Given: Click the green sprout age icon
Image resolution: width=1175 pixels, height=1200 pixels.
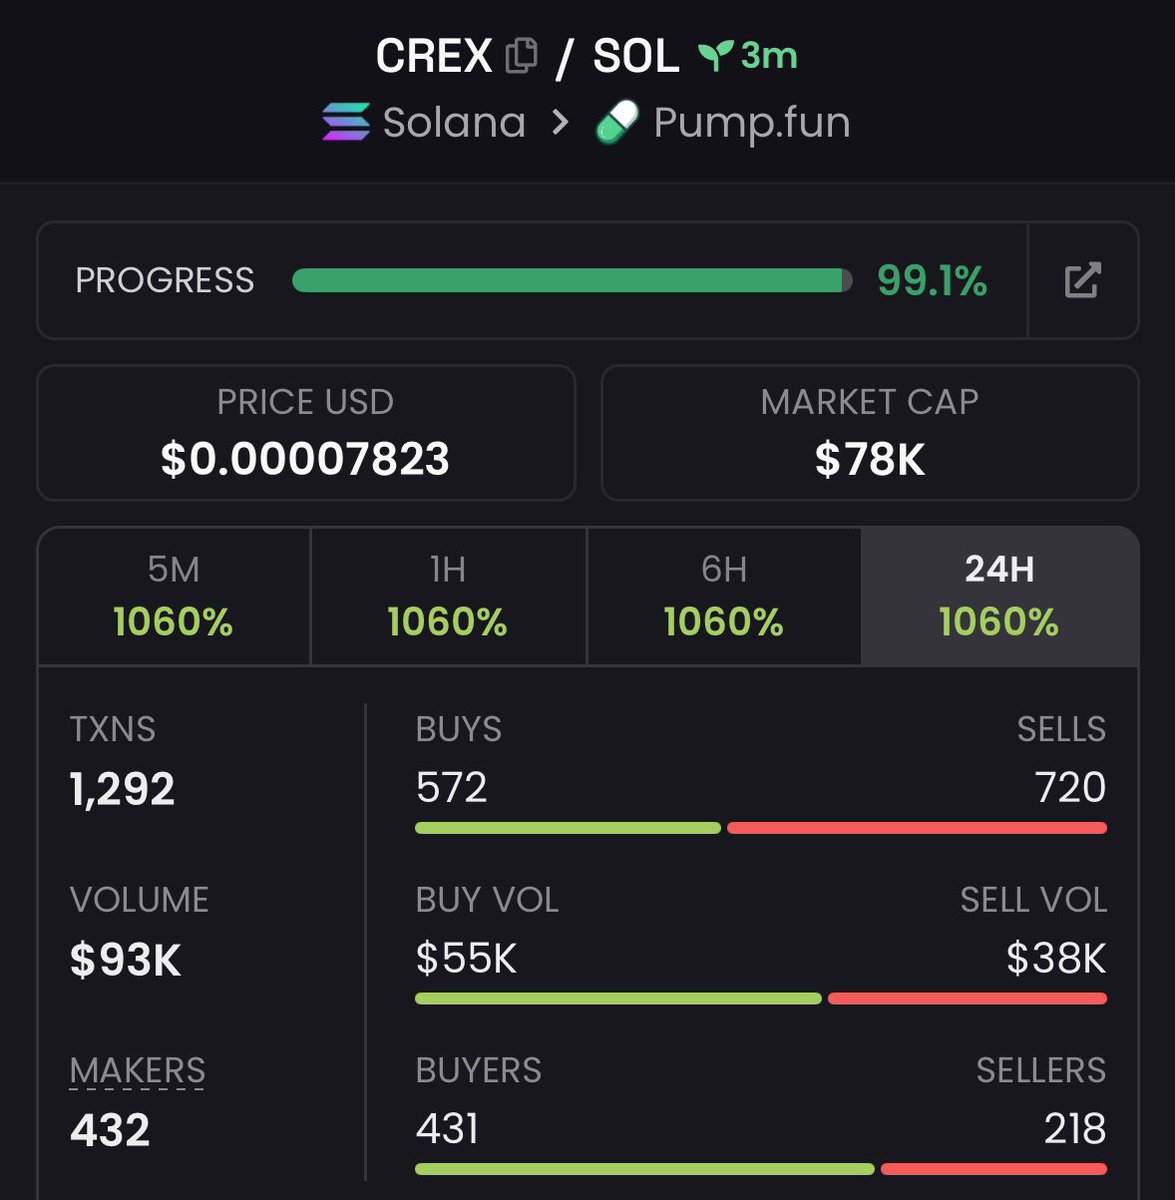Looking at the screenshot, I should coord(714,56).
